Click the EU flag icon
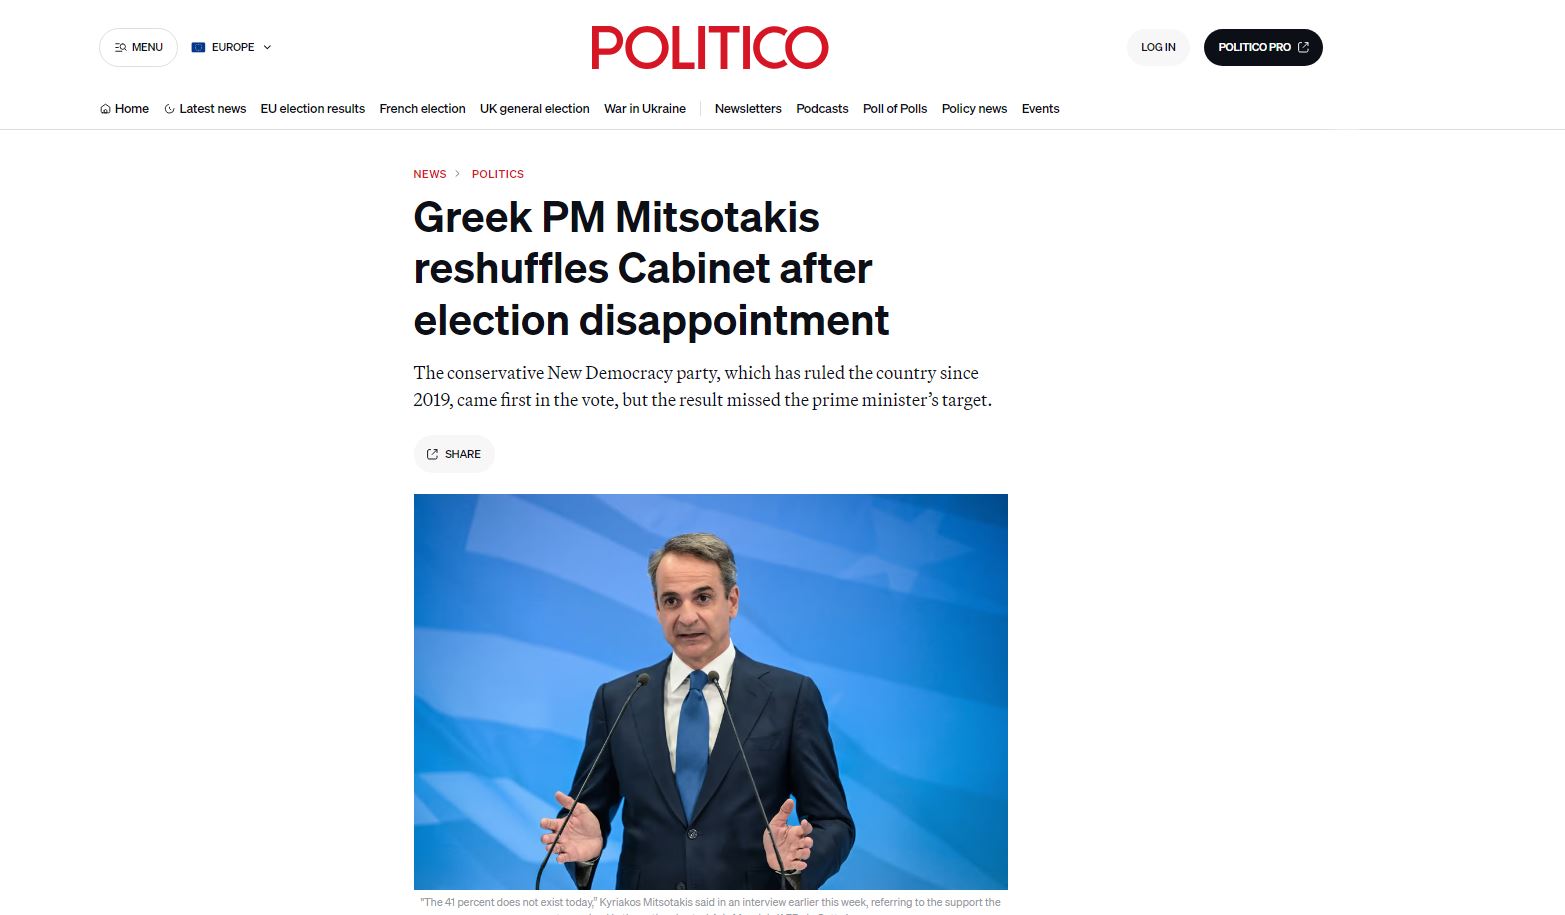The height and width of the screenshot is (915, 1565). coord(198,47)
